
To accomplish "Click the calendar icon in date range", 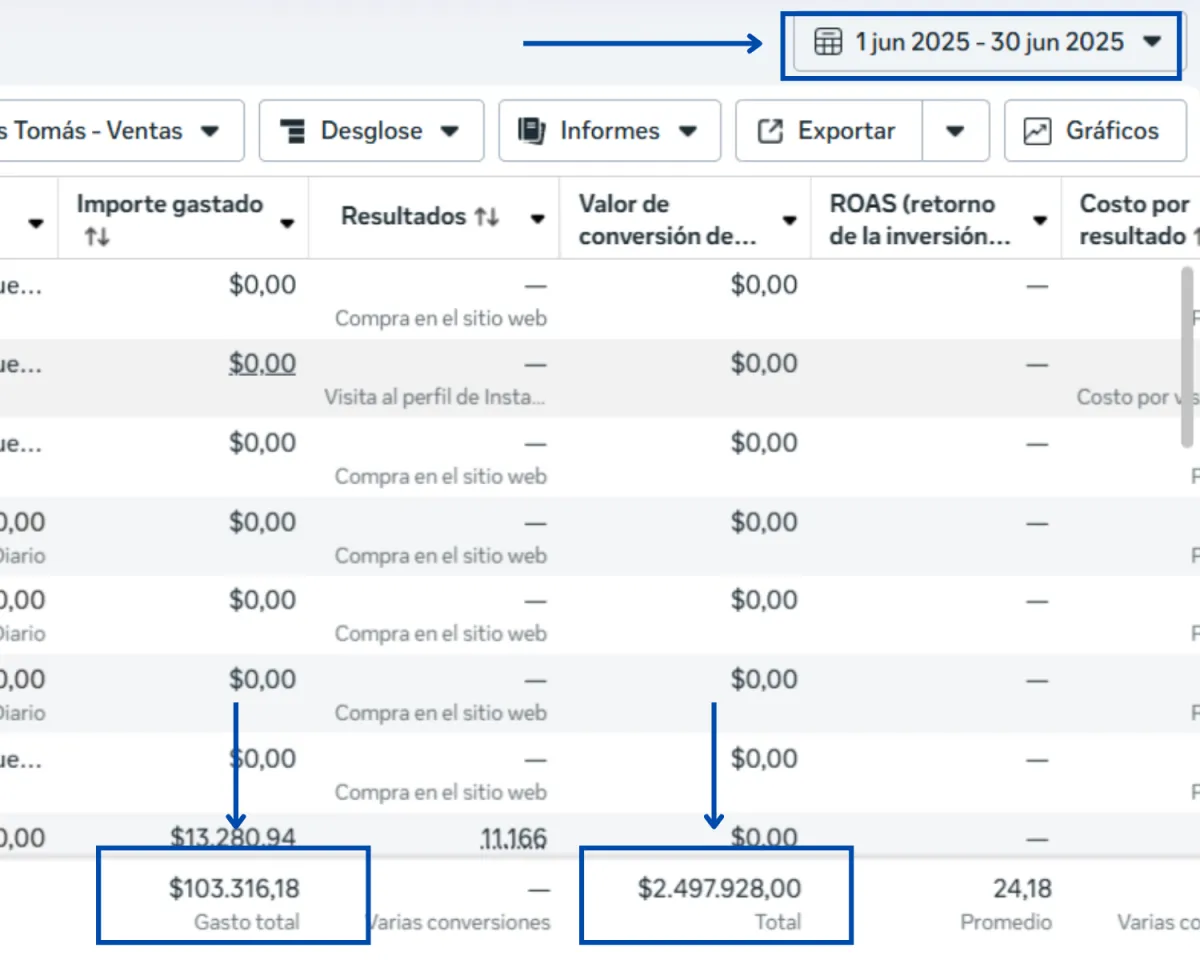I will point(827,42).
